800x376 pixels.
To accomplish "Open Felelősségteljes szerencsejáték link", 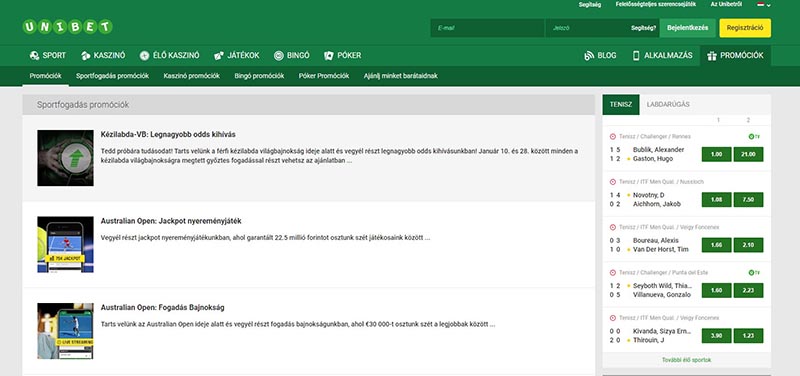I will pyautogui.click(x=656, y=5).
